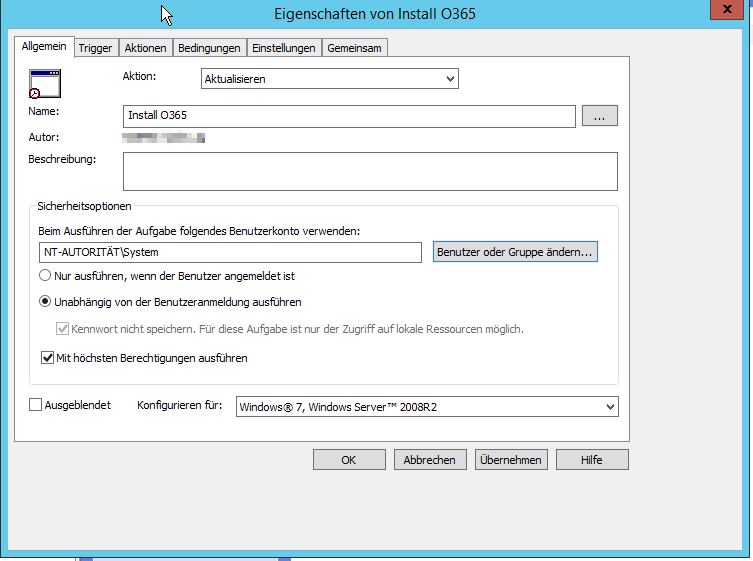Click Benutzer oder Gruppe ändern button
753x561 pixels.
tap(515, 252)
